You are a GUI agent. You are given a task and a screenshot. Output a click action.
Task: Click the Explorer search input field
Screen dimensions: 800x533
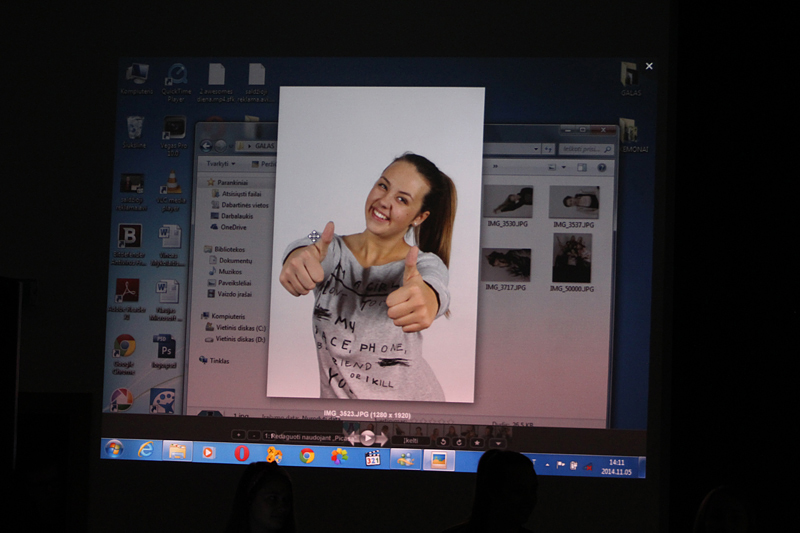[586, 149]
